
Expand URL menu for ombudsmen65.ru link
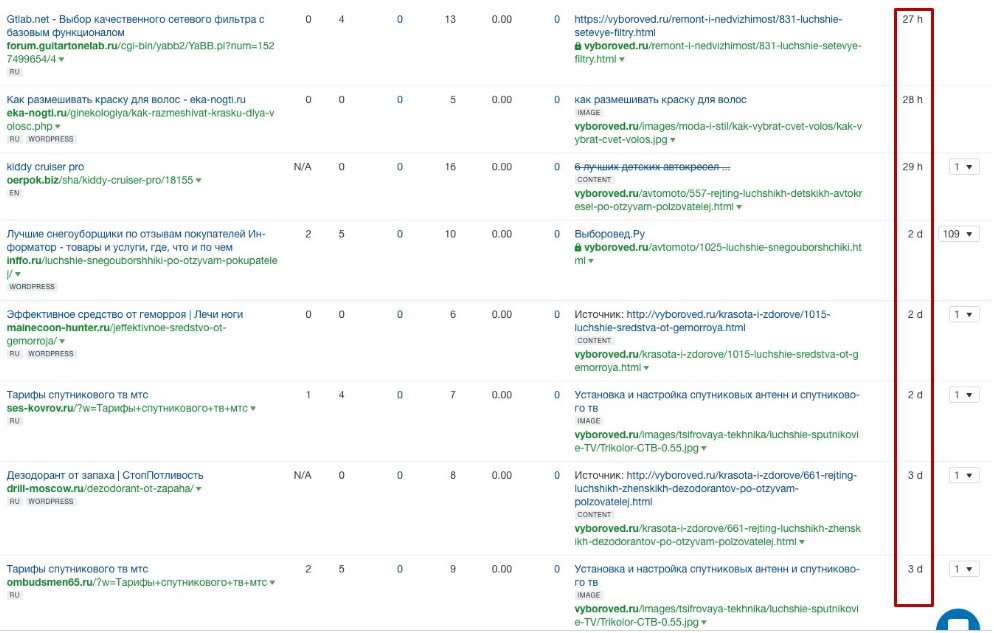click(270, 582)
